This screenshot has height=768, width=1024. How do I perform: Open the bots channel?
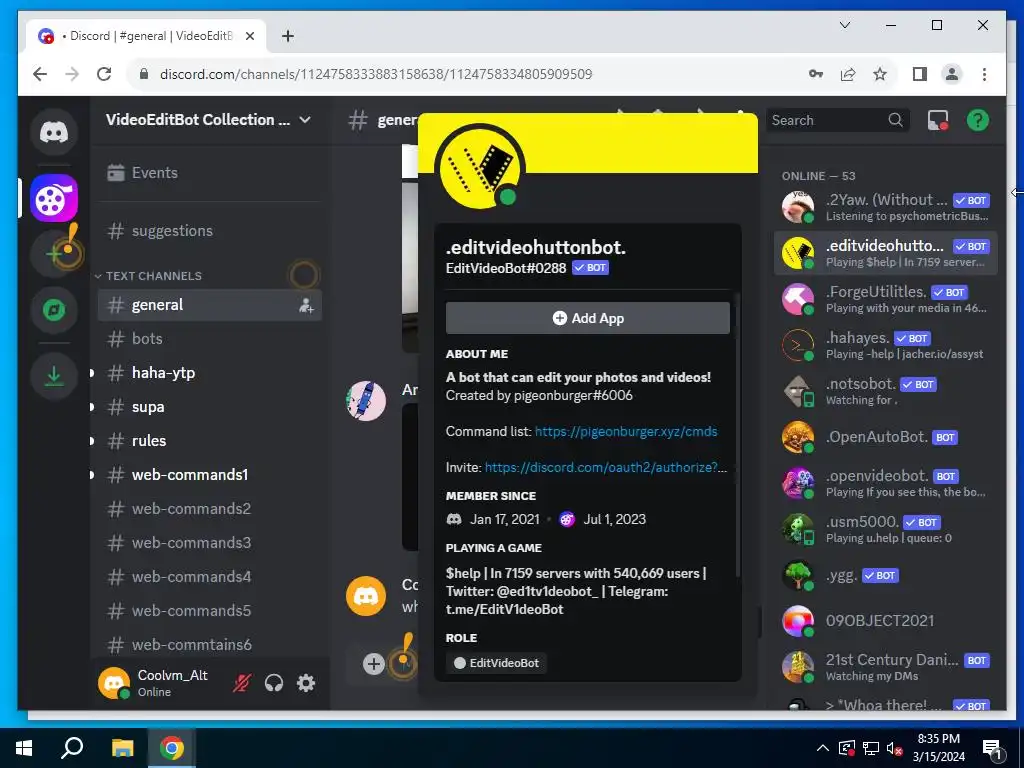coord(209,339)
